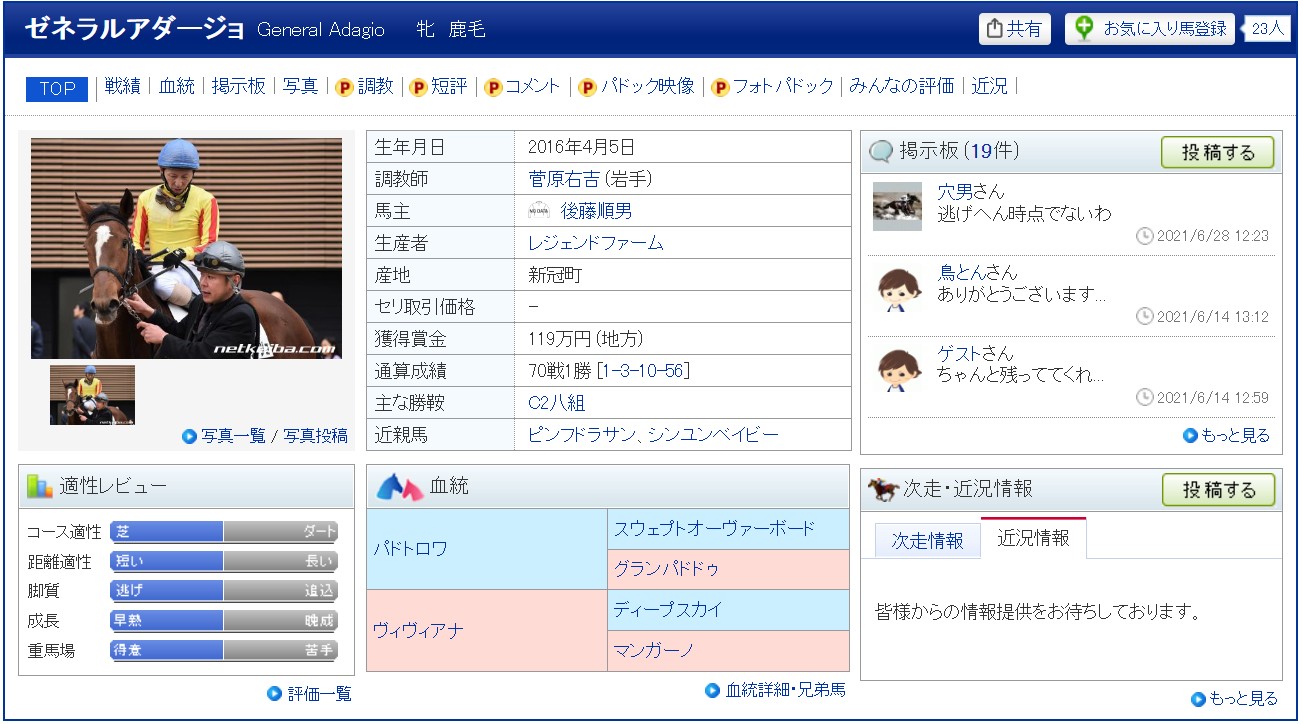Click 投稿する button in 掲示板 panel
This screenshot has width=1303, height=724.
(1217, 152)
